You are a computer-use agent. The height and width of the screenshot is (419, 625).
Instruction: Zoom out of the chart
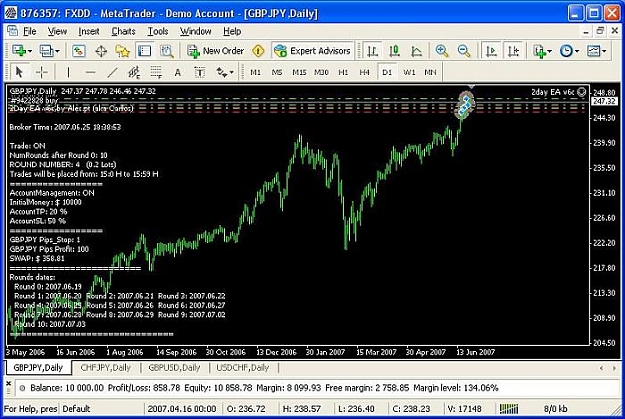[464, 51]
